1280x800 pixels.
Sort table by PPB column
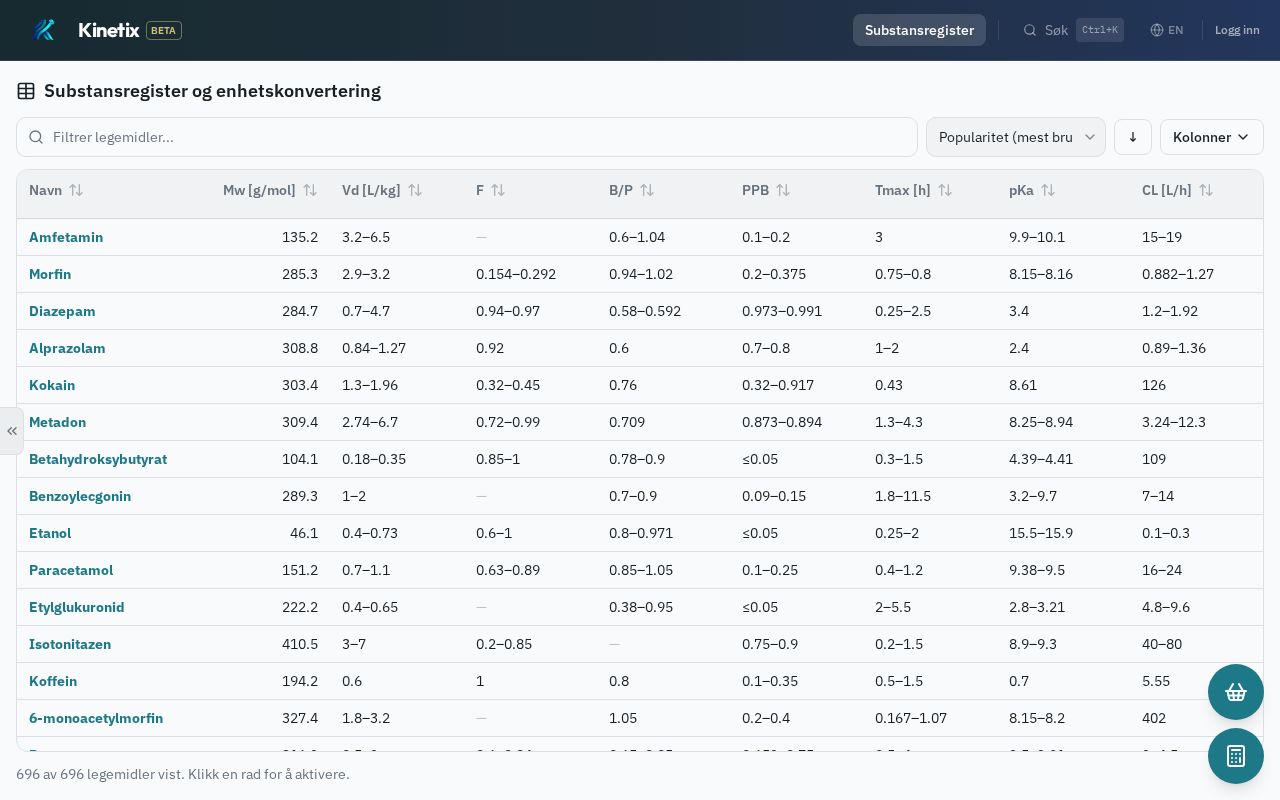pos(766,190)
